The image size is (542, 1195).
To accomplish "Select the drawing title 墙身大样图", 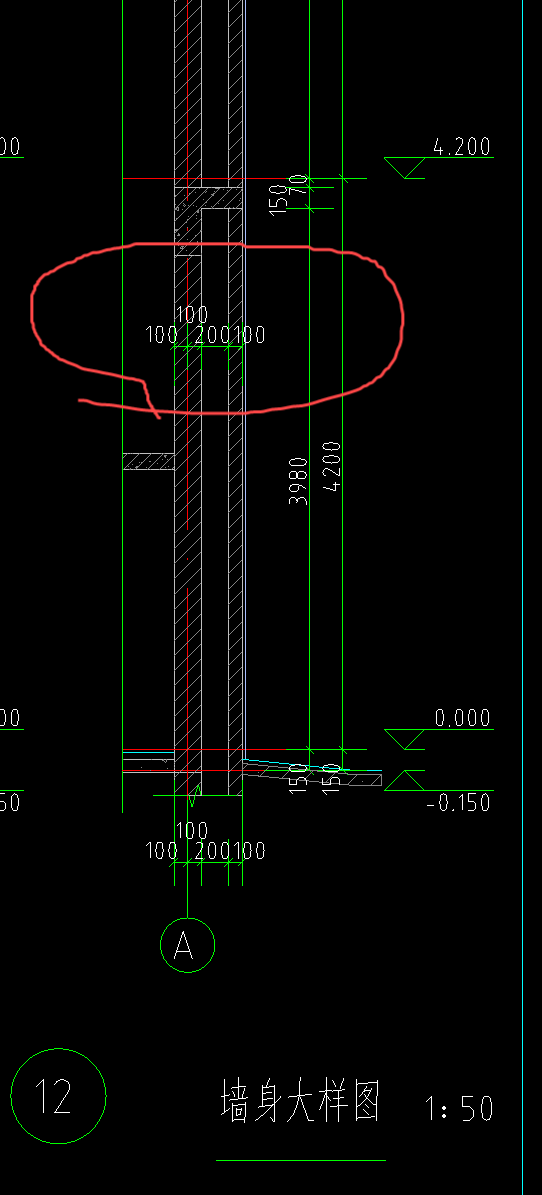I will (300, 1100).
